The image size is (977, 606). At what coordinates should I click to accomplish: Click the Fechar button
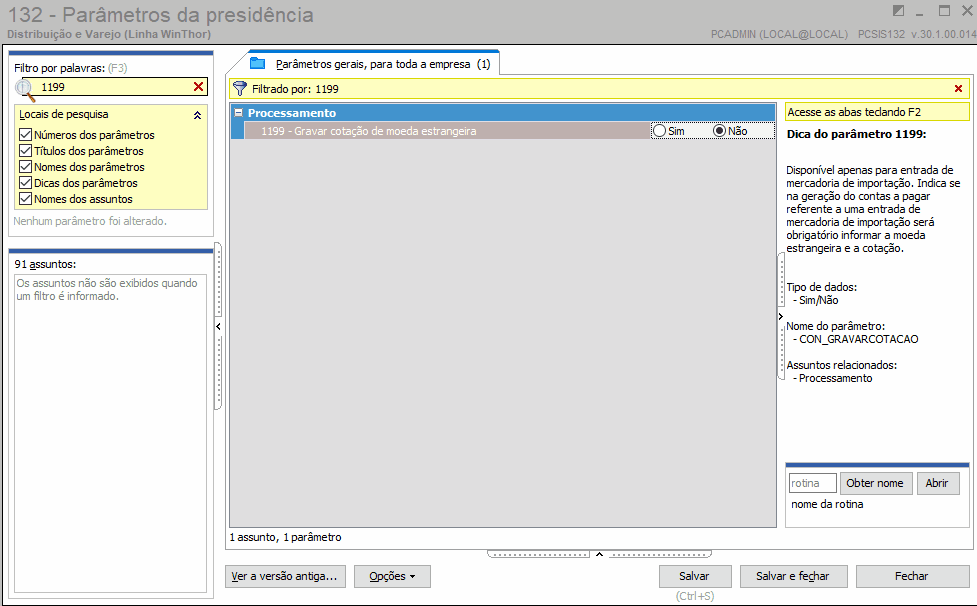tap(911, 576)
